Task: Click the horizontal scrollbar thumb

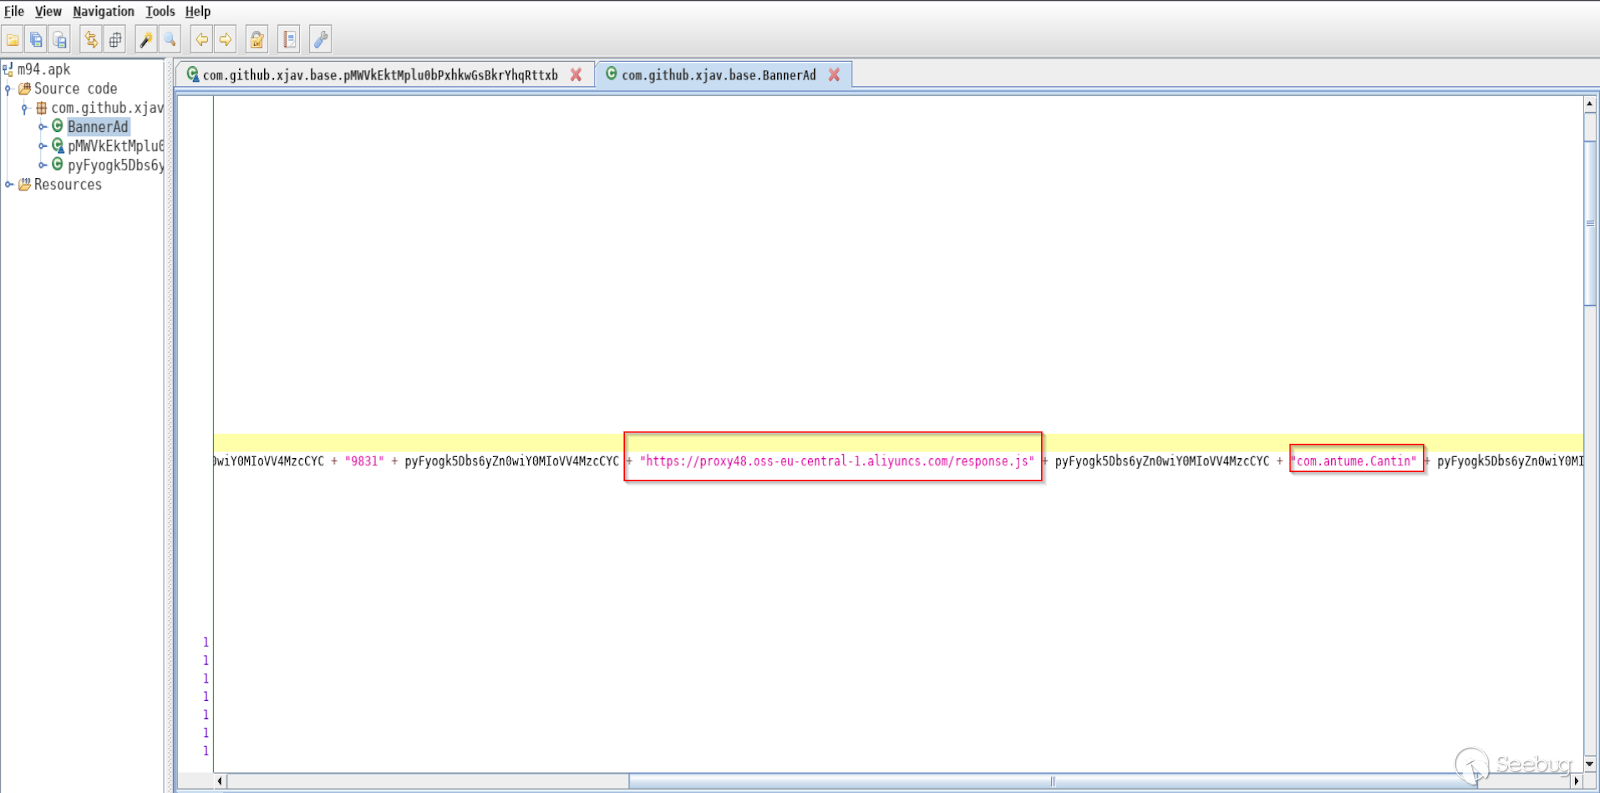Action: (1052, 781)
